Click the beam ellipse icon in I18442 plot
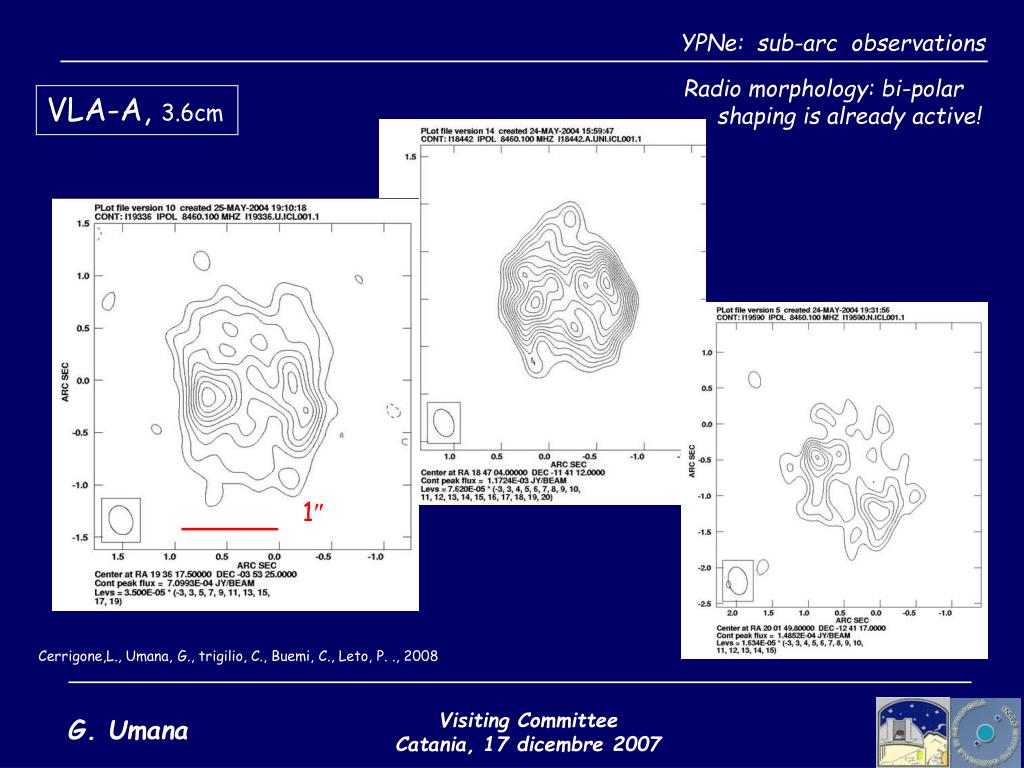 pyautogui.click(x=443, y=423)
